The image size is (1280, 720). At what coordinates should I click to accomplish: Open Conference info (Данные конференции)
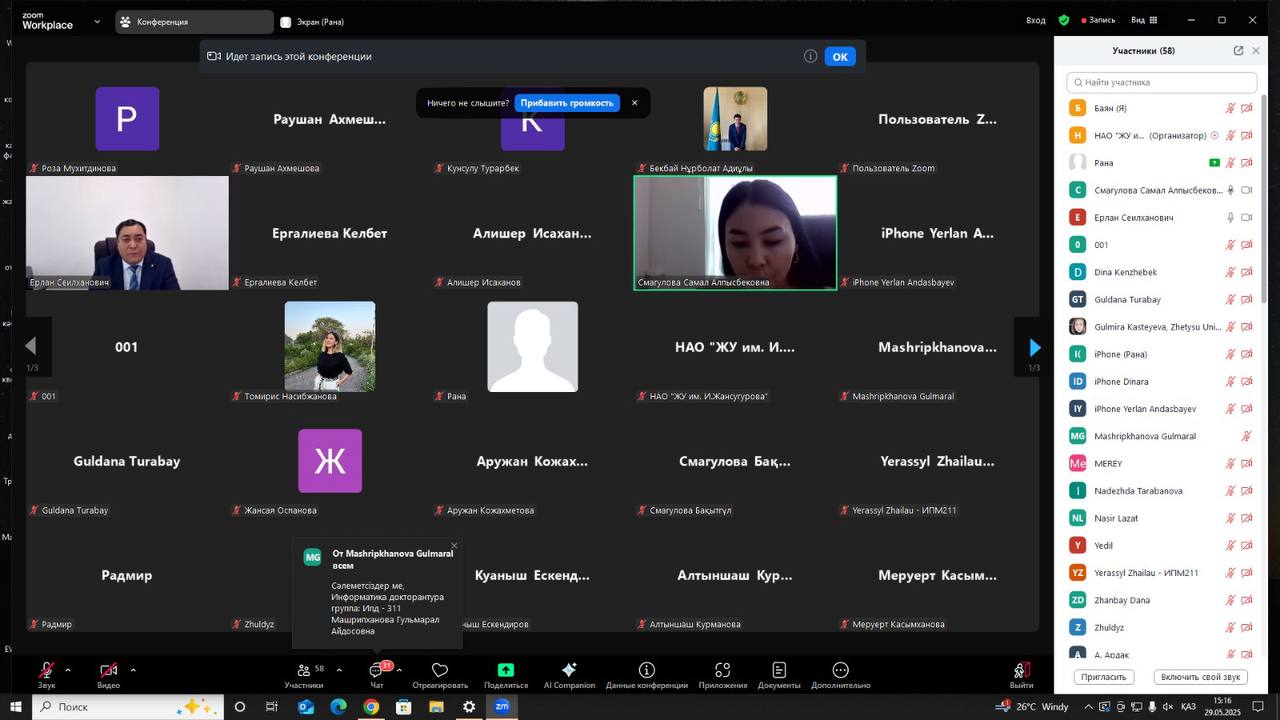[646, 675]
